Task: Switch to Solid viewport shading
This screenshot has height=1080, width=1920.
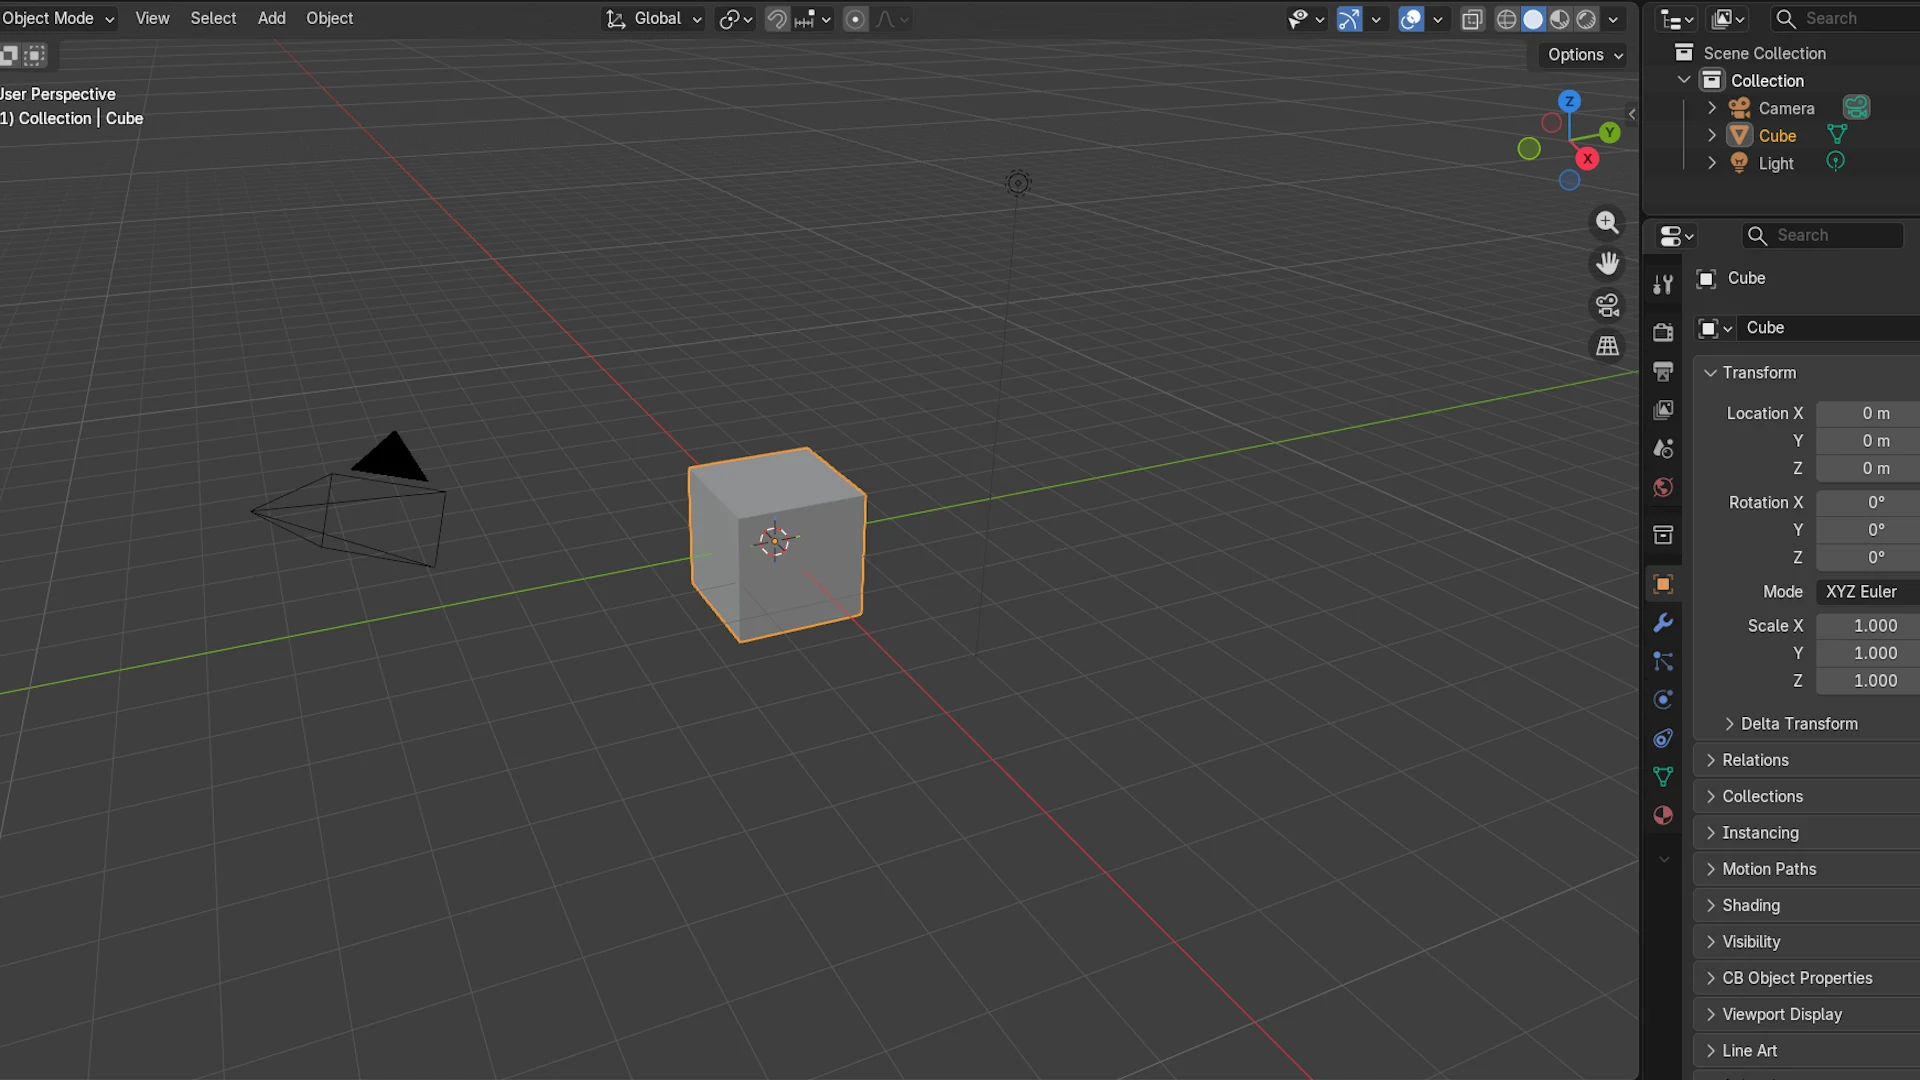Action: pyautogui.click(x=1533, y=19)
